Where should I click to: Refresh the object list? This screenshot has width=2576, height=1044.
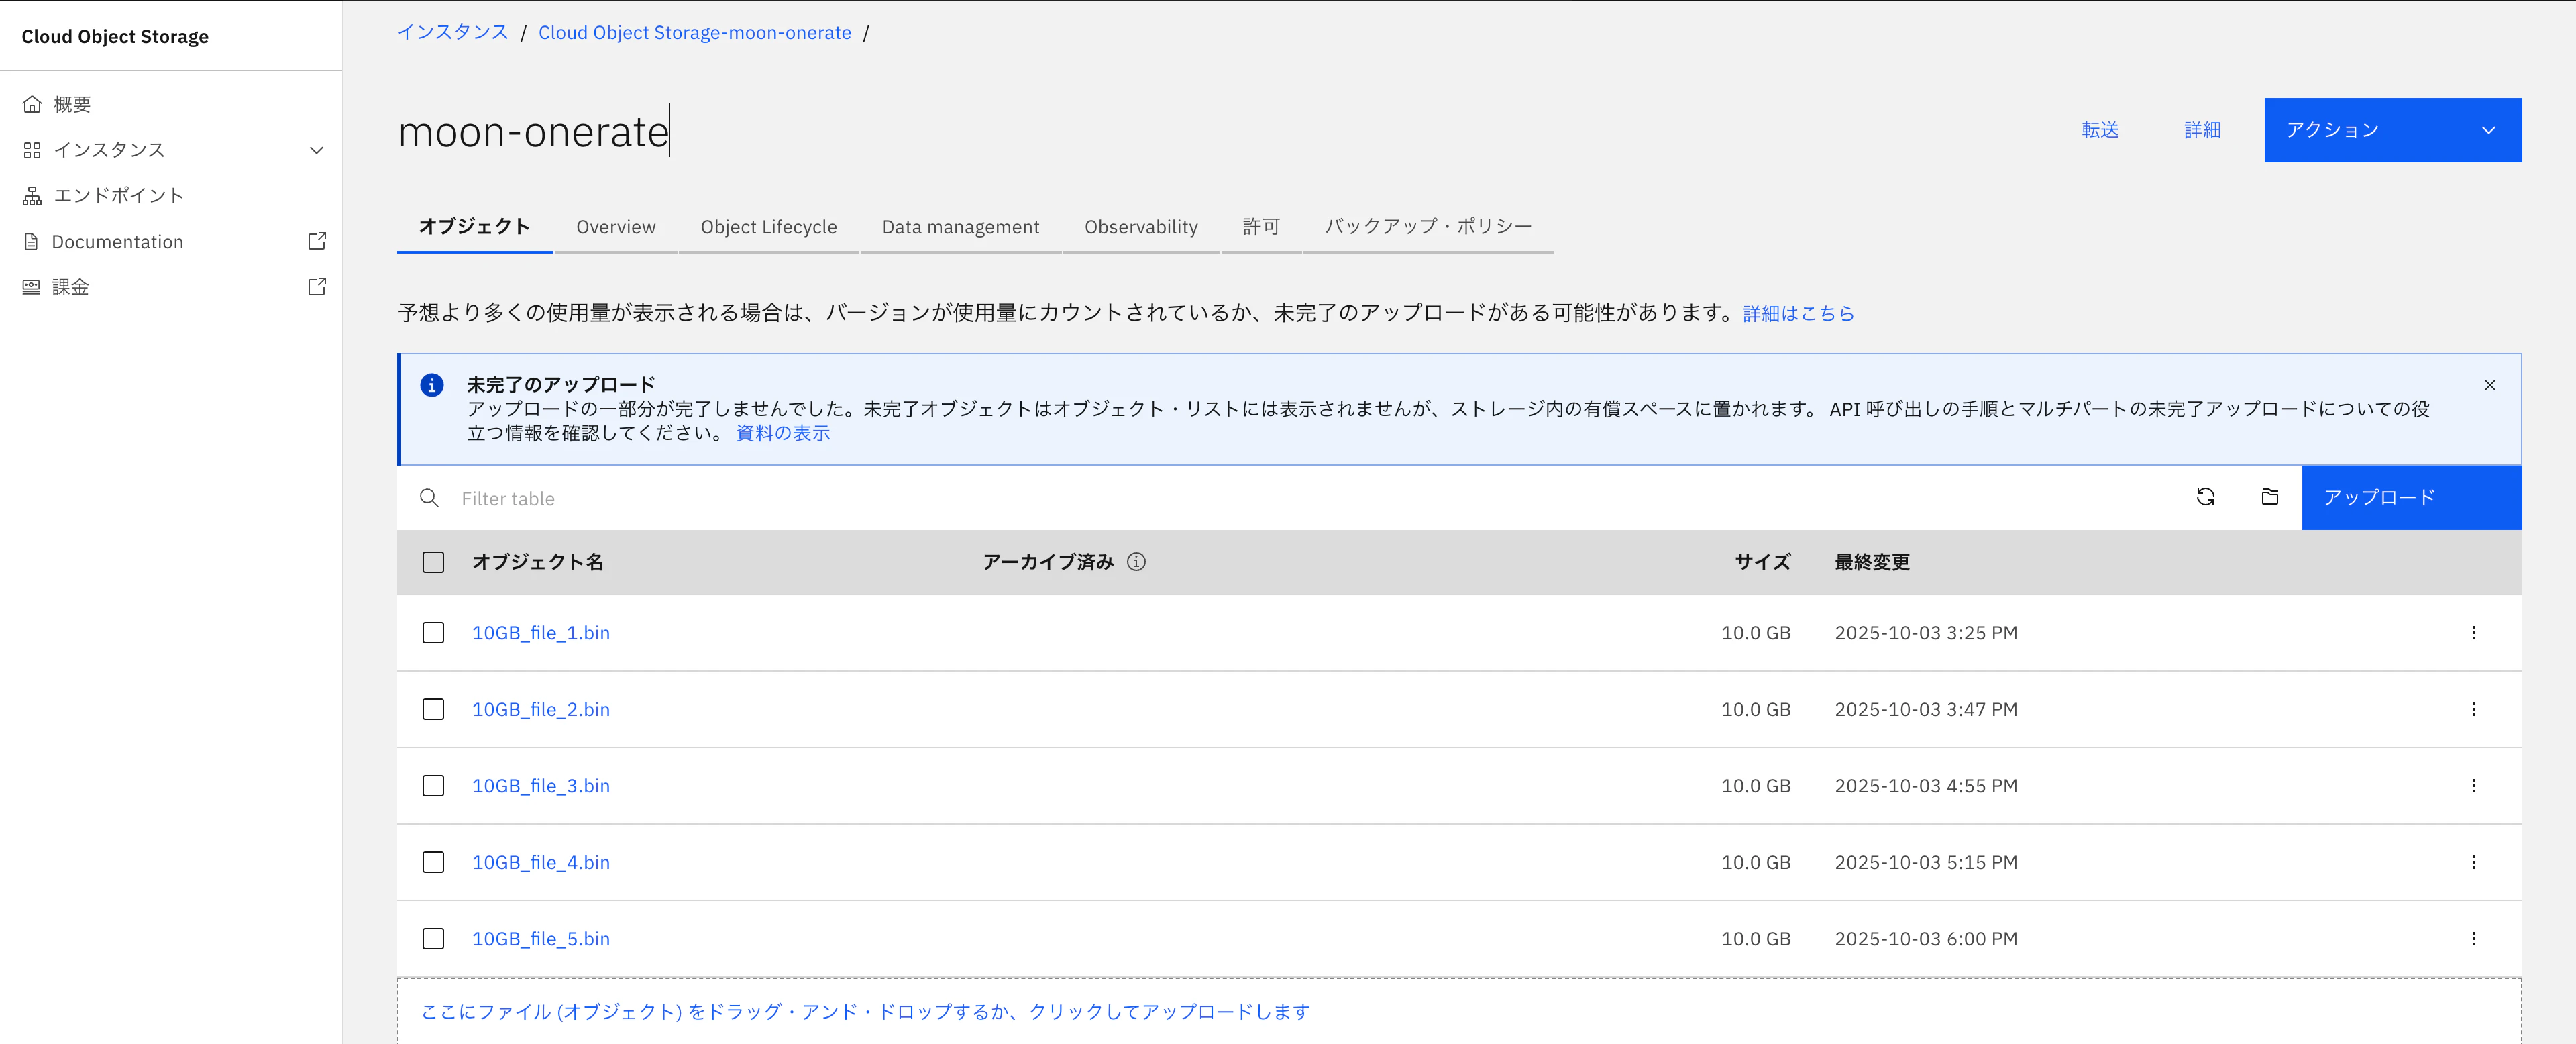[2205, 497]
